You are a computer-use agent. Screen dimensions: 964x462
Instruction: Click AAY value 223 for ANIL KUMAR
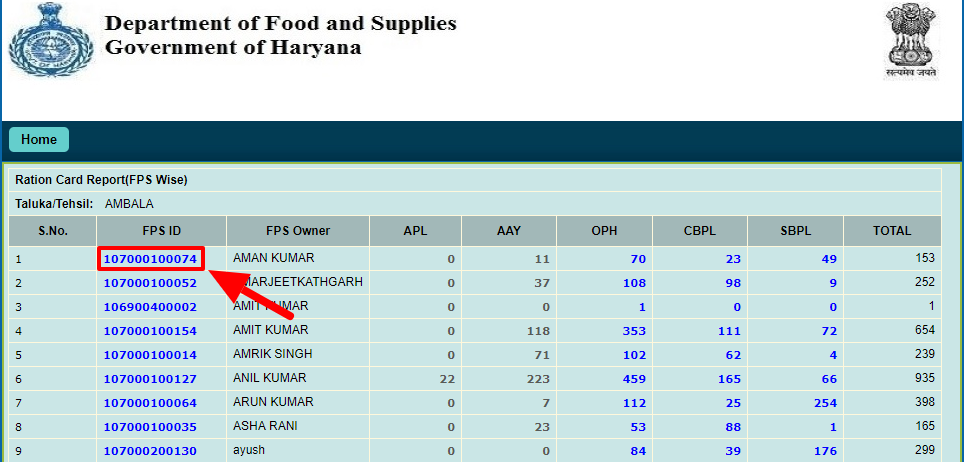pos(539,380)
